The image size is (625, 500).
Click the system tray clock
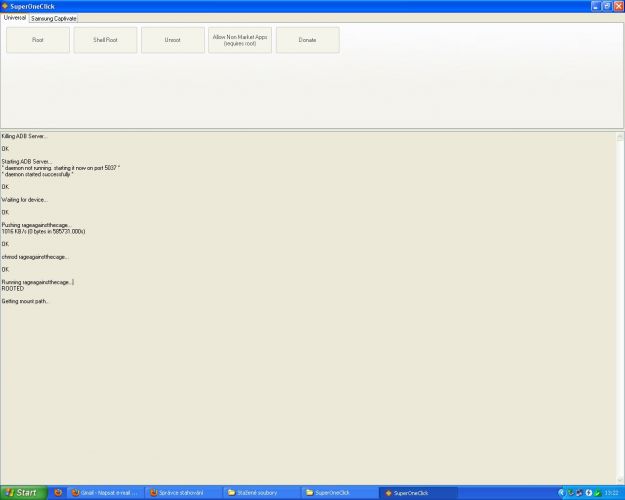611,493
